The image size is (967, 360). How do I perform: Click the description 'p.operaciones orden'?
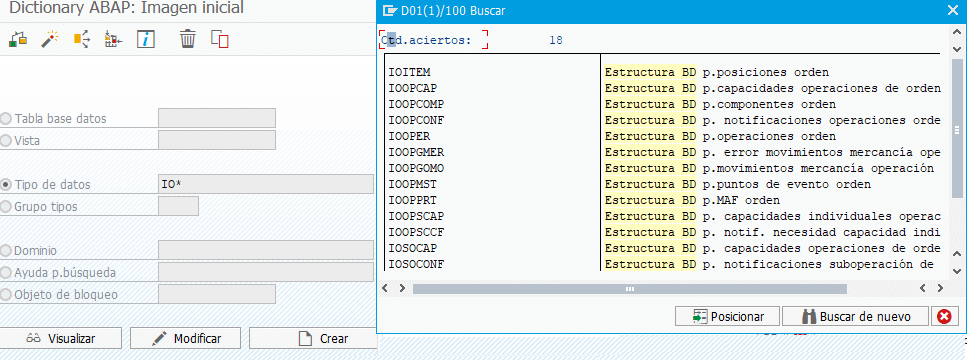point(769,136)
